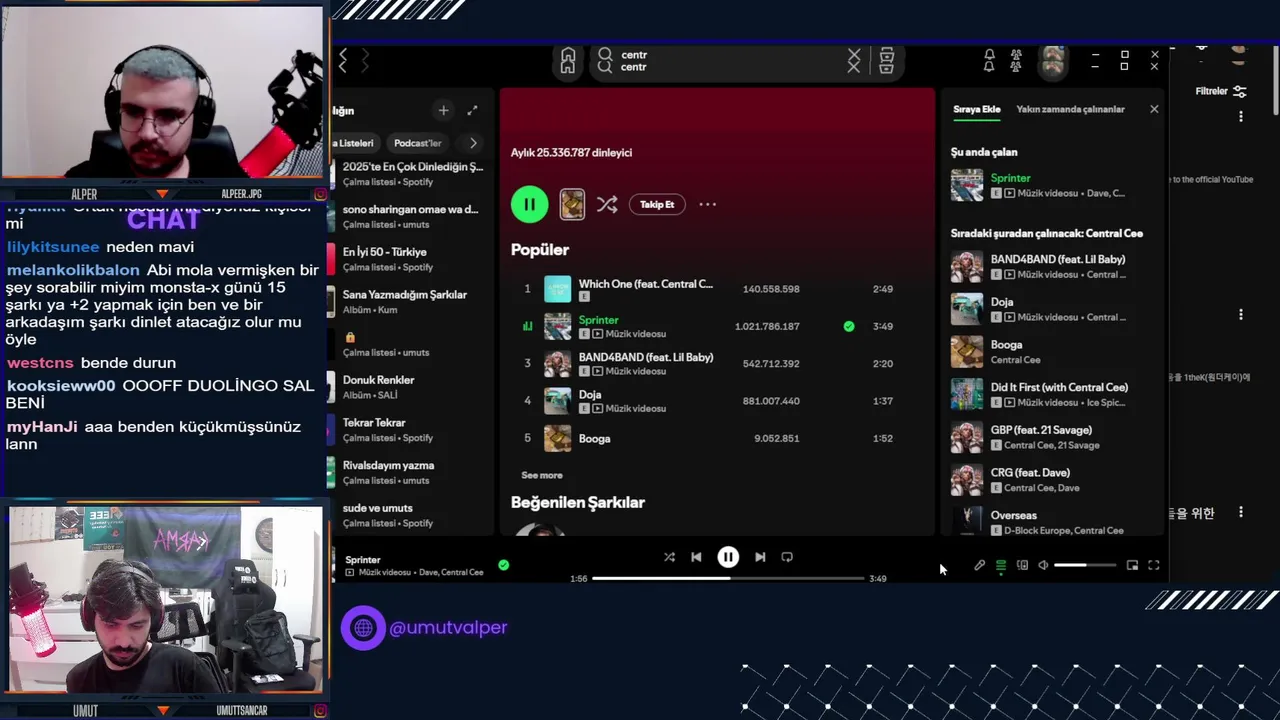This screenshot has height=720, width=1280.
Task: Mute with the volume speaker icon
Action: click(1043, 566)
